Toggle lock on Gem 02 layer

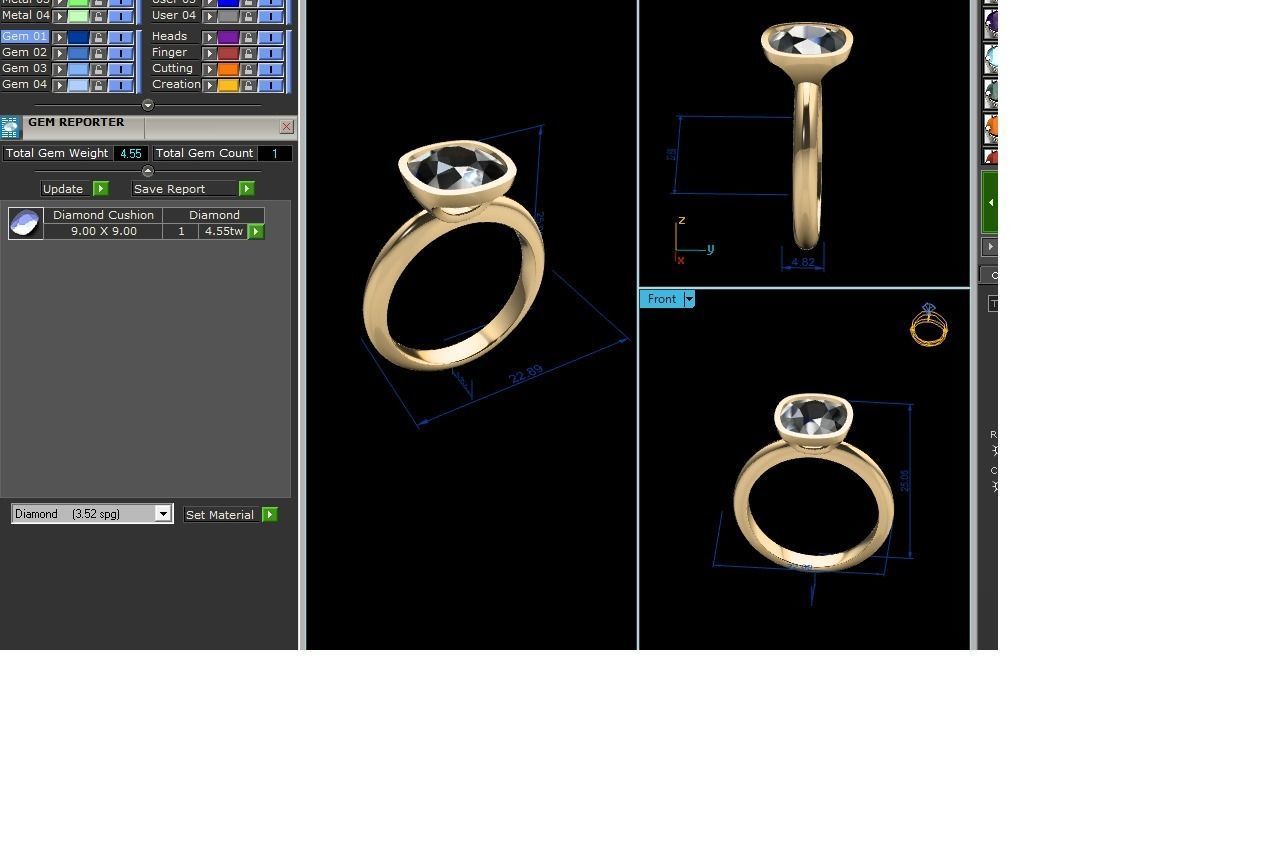pyautogui.click(x=98, y=53)
